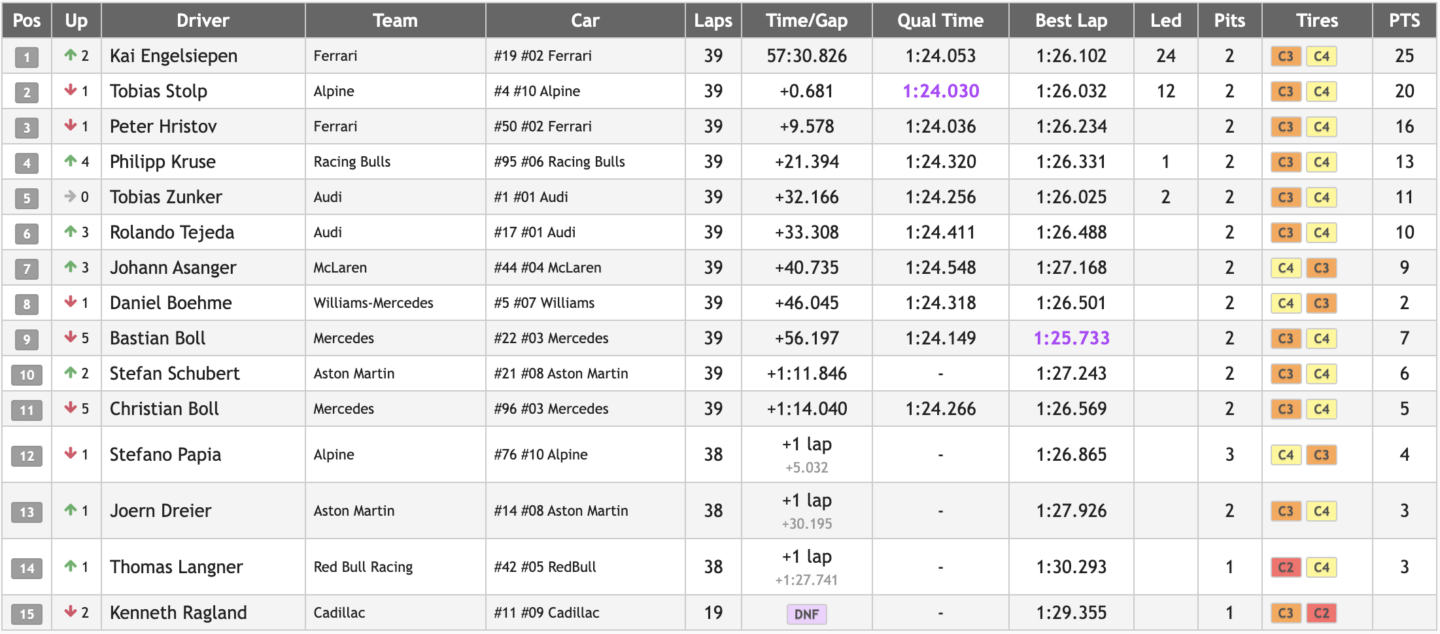The image size is (1440, 634).
Task: Click position 15 badge in last row
Action: pyautogui.click(x=27, y=614)
